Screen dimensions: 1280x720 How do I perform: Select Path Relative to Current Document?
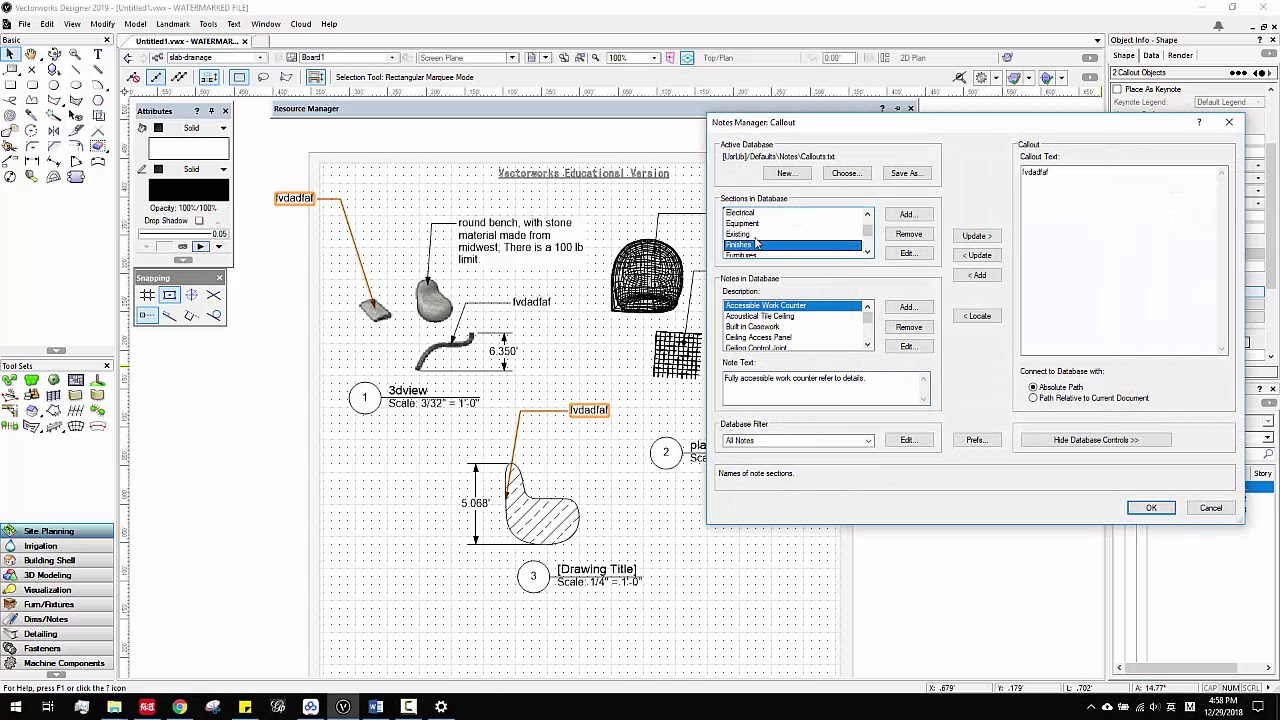tap(1033, 398)
